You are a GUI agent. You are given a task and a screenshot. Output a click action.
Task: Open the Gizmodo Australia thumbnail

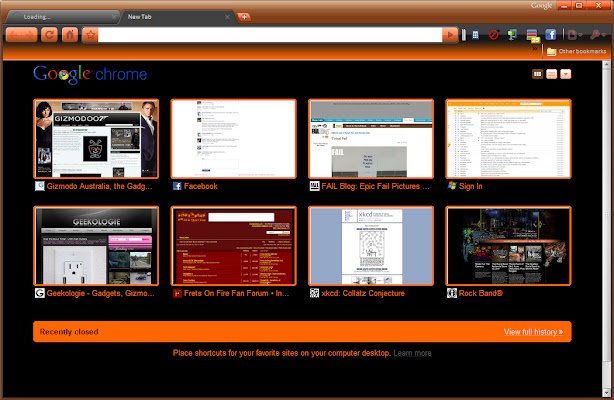[96, 139]
